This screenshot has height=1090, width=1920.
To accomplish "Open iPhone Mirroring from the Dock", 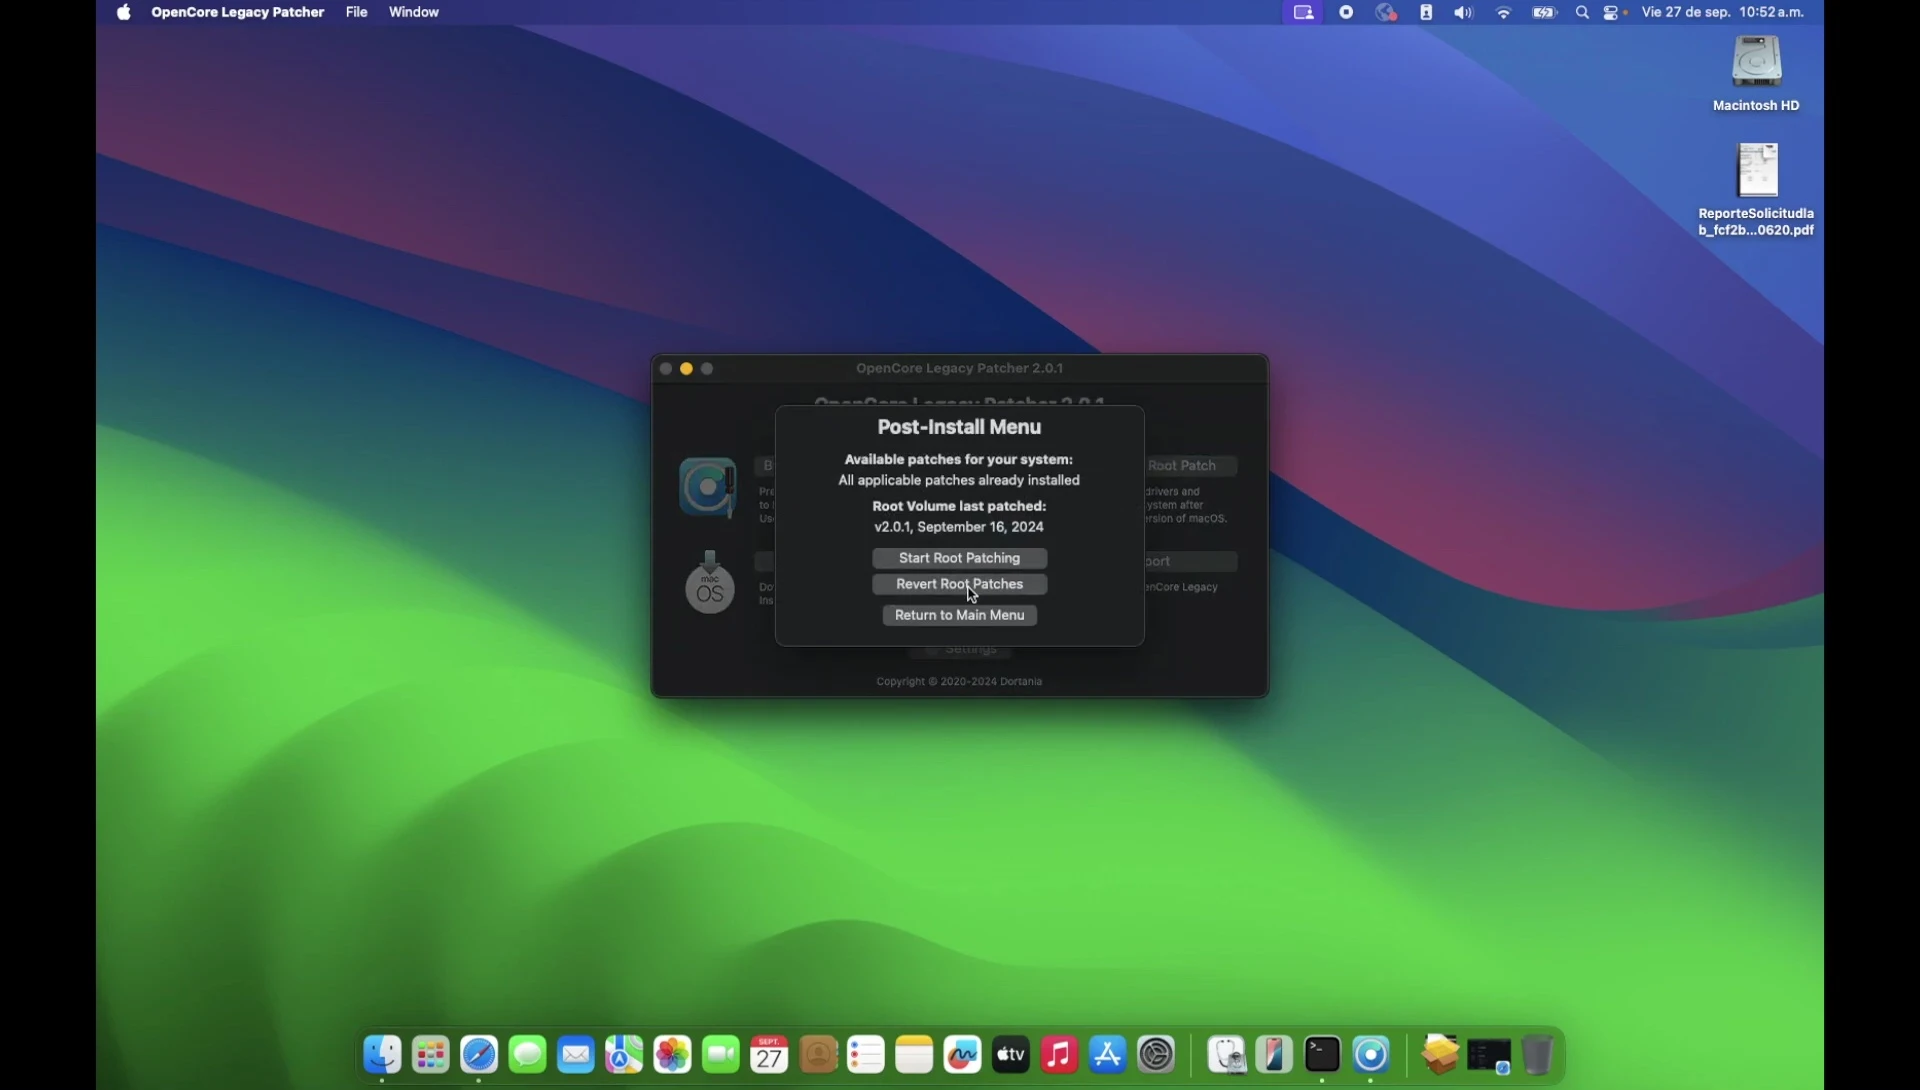I will tap(1275, 1054).
